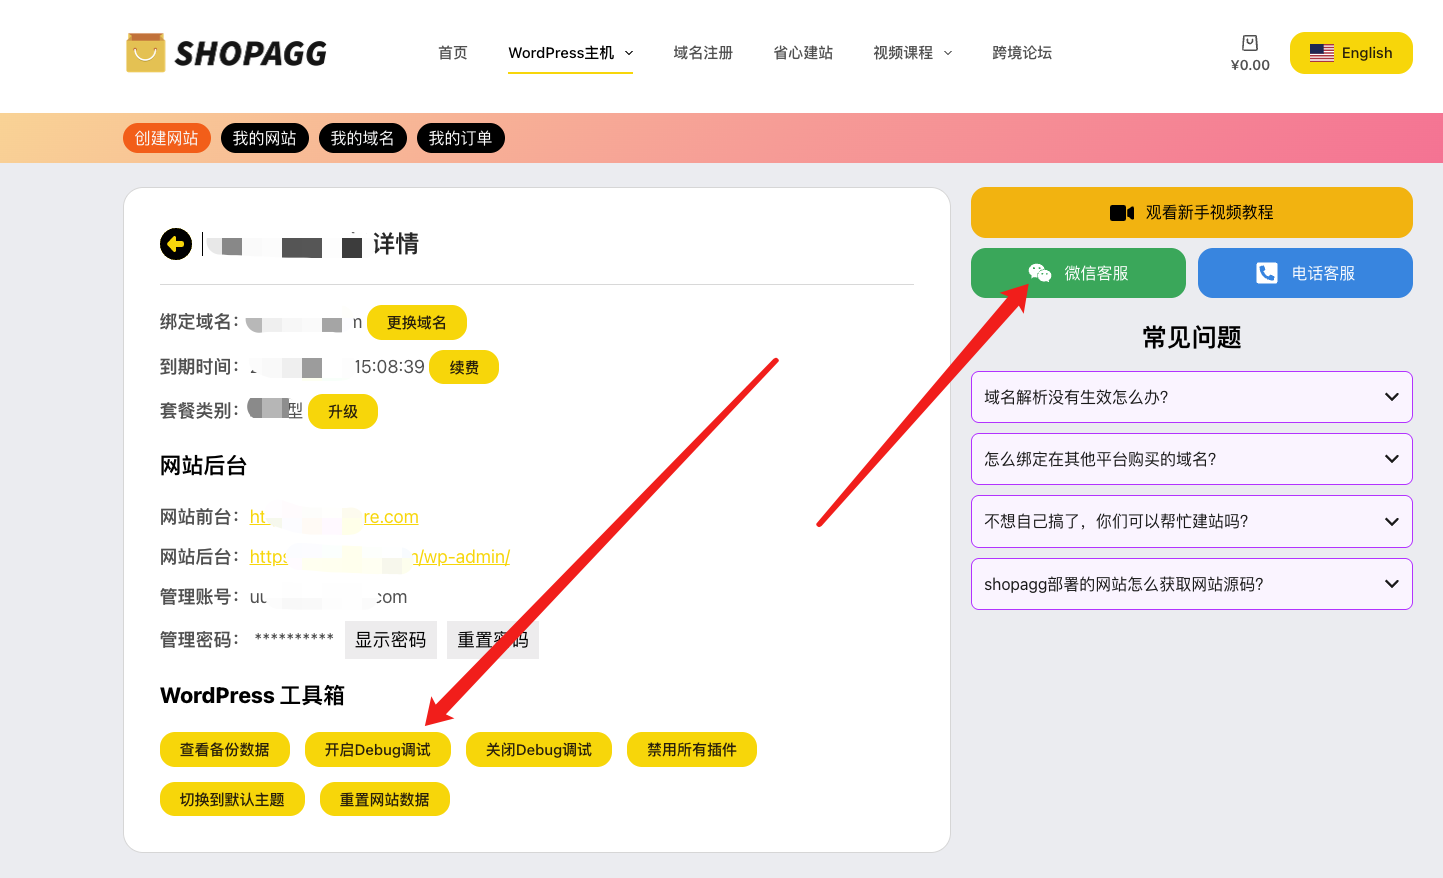Click the US flag icon
This screenshot has height=878, width=1443.
point(1322,53)
